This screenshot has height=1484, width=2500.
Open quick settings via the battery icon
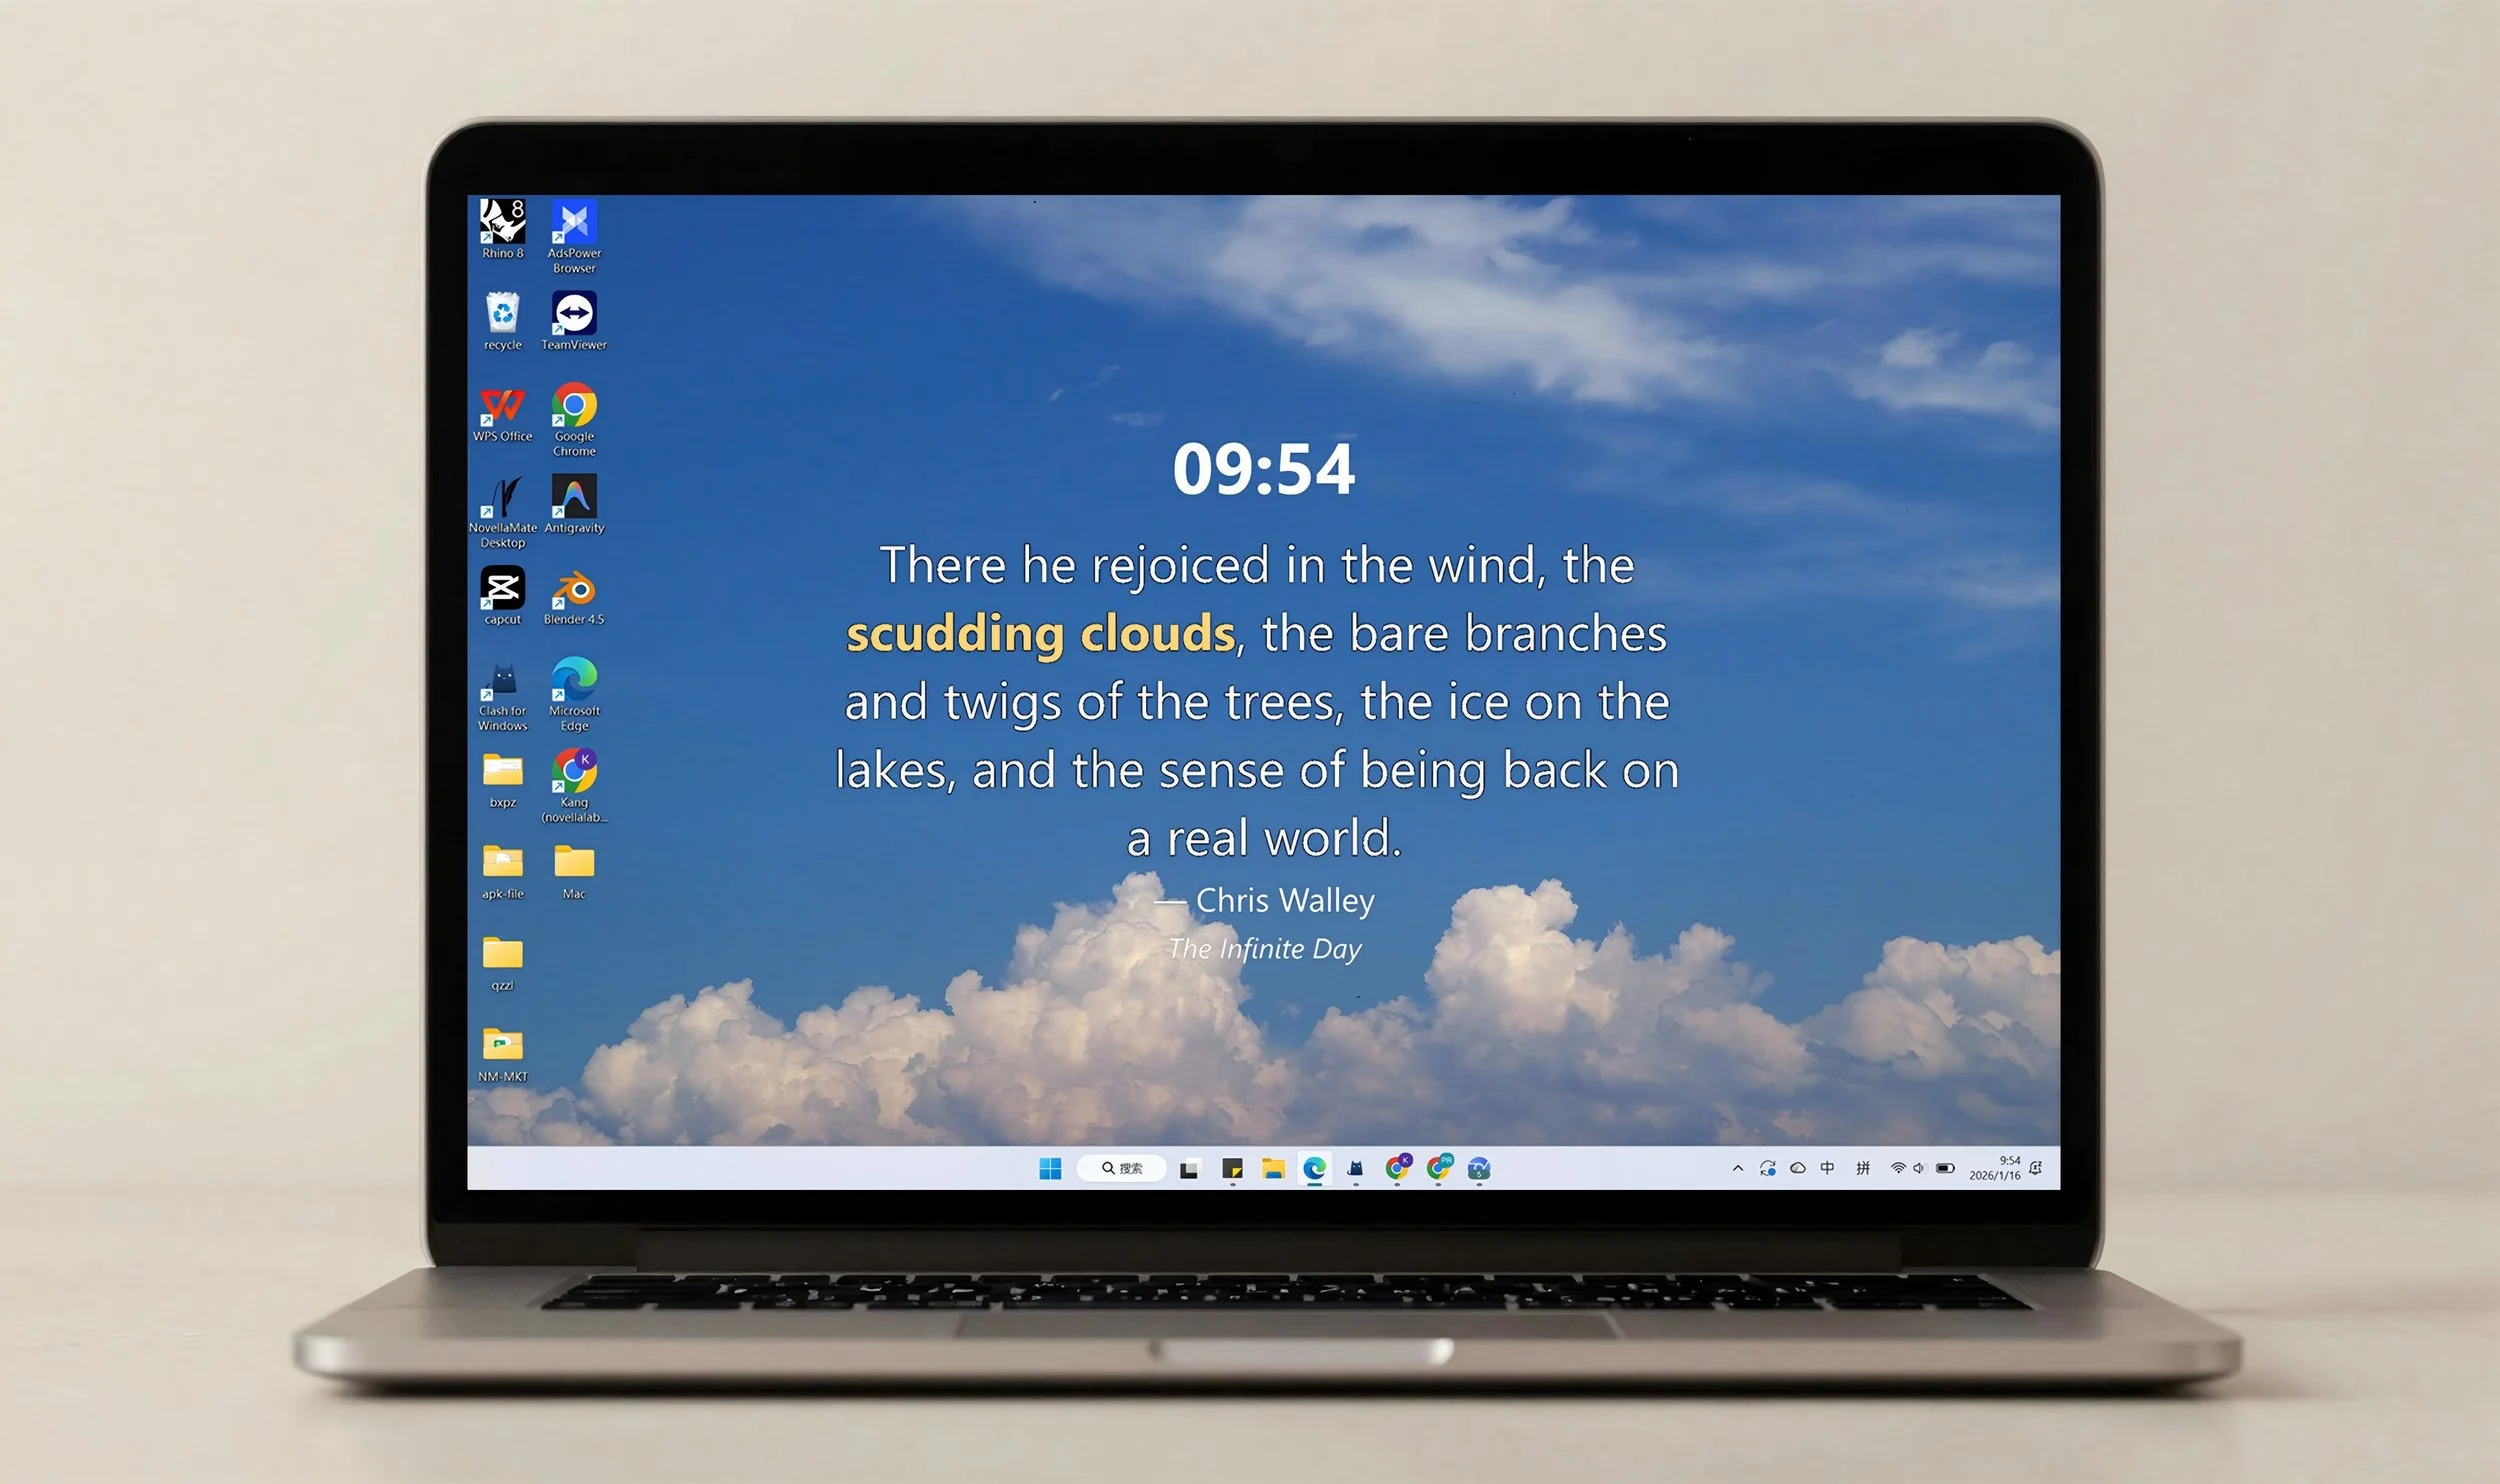1944,1167
